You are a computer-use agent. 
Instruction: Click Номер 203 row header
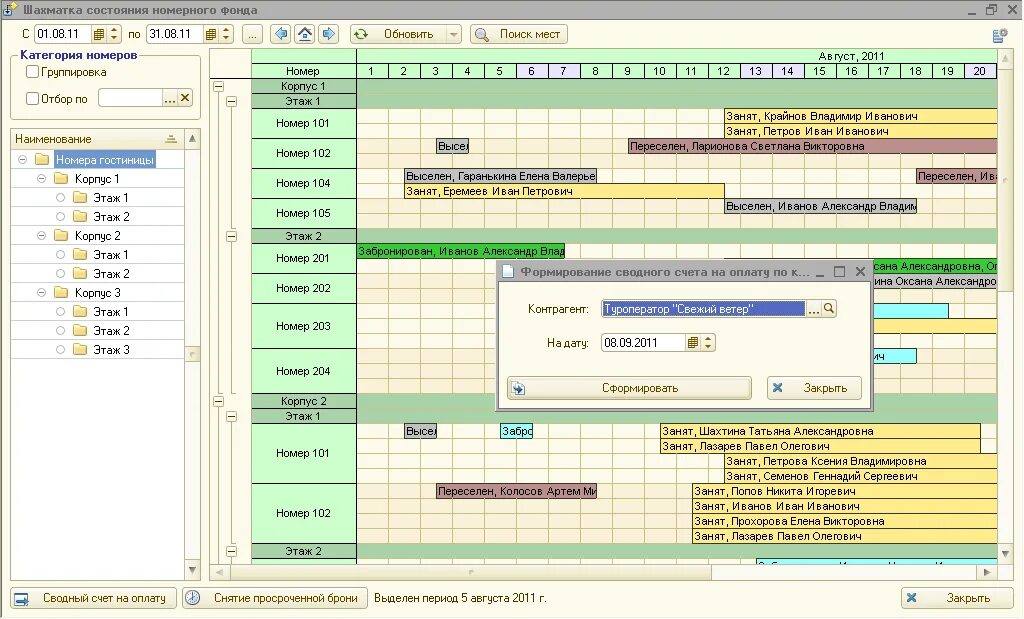[x=304, y=326]
